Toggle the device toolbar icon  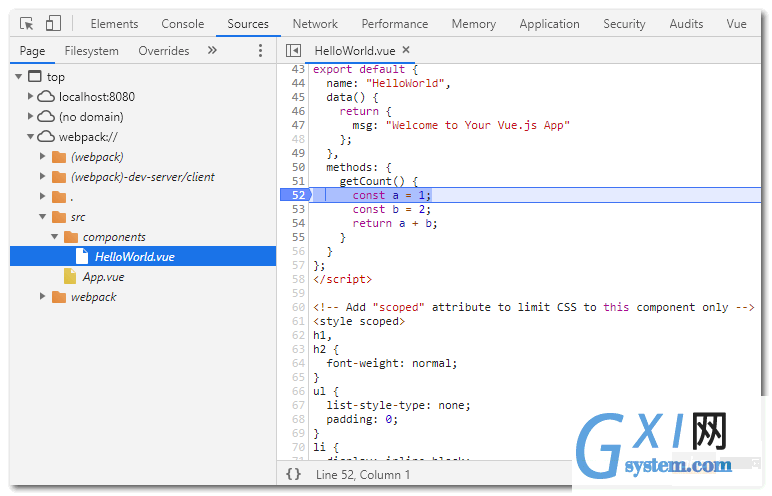click(53, 23)
